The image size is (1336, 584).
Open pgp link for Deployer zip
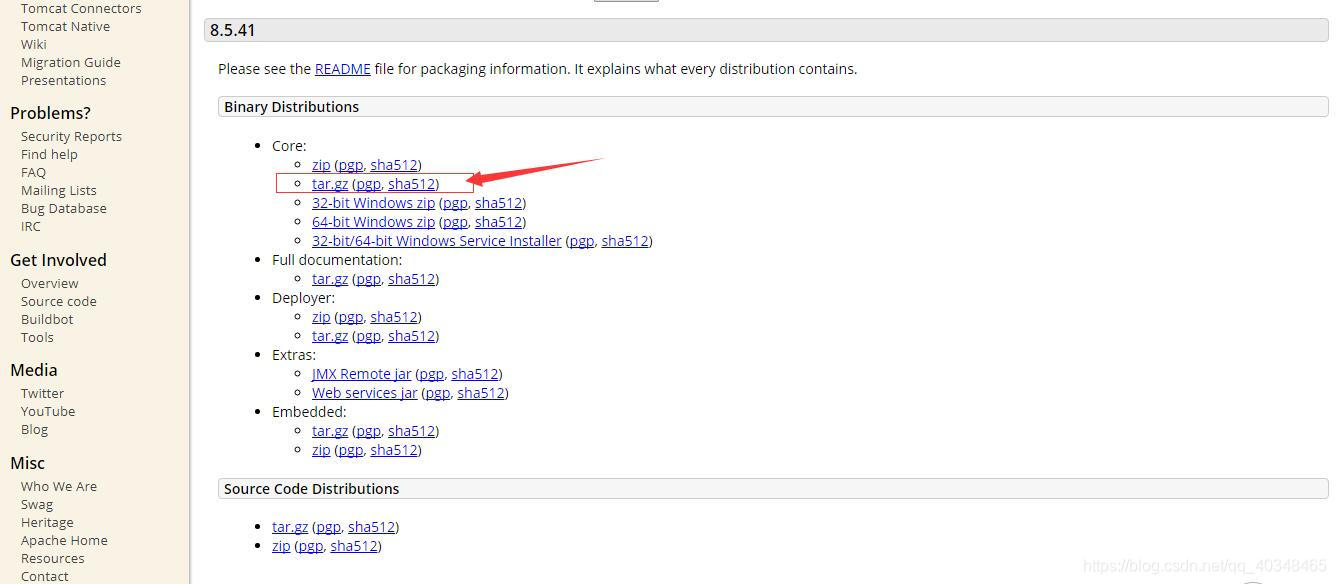(x=350, y=317)
